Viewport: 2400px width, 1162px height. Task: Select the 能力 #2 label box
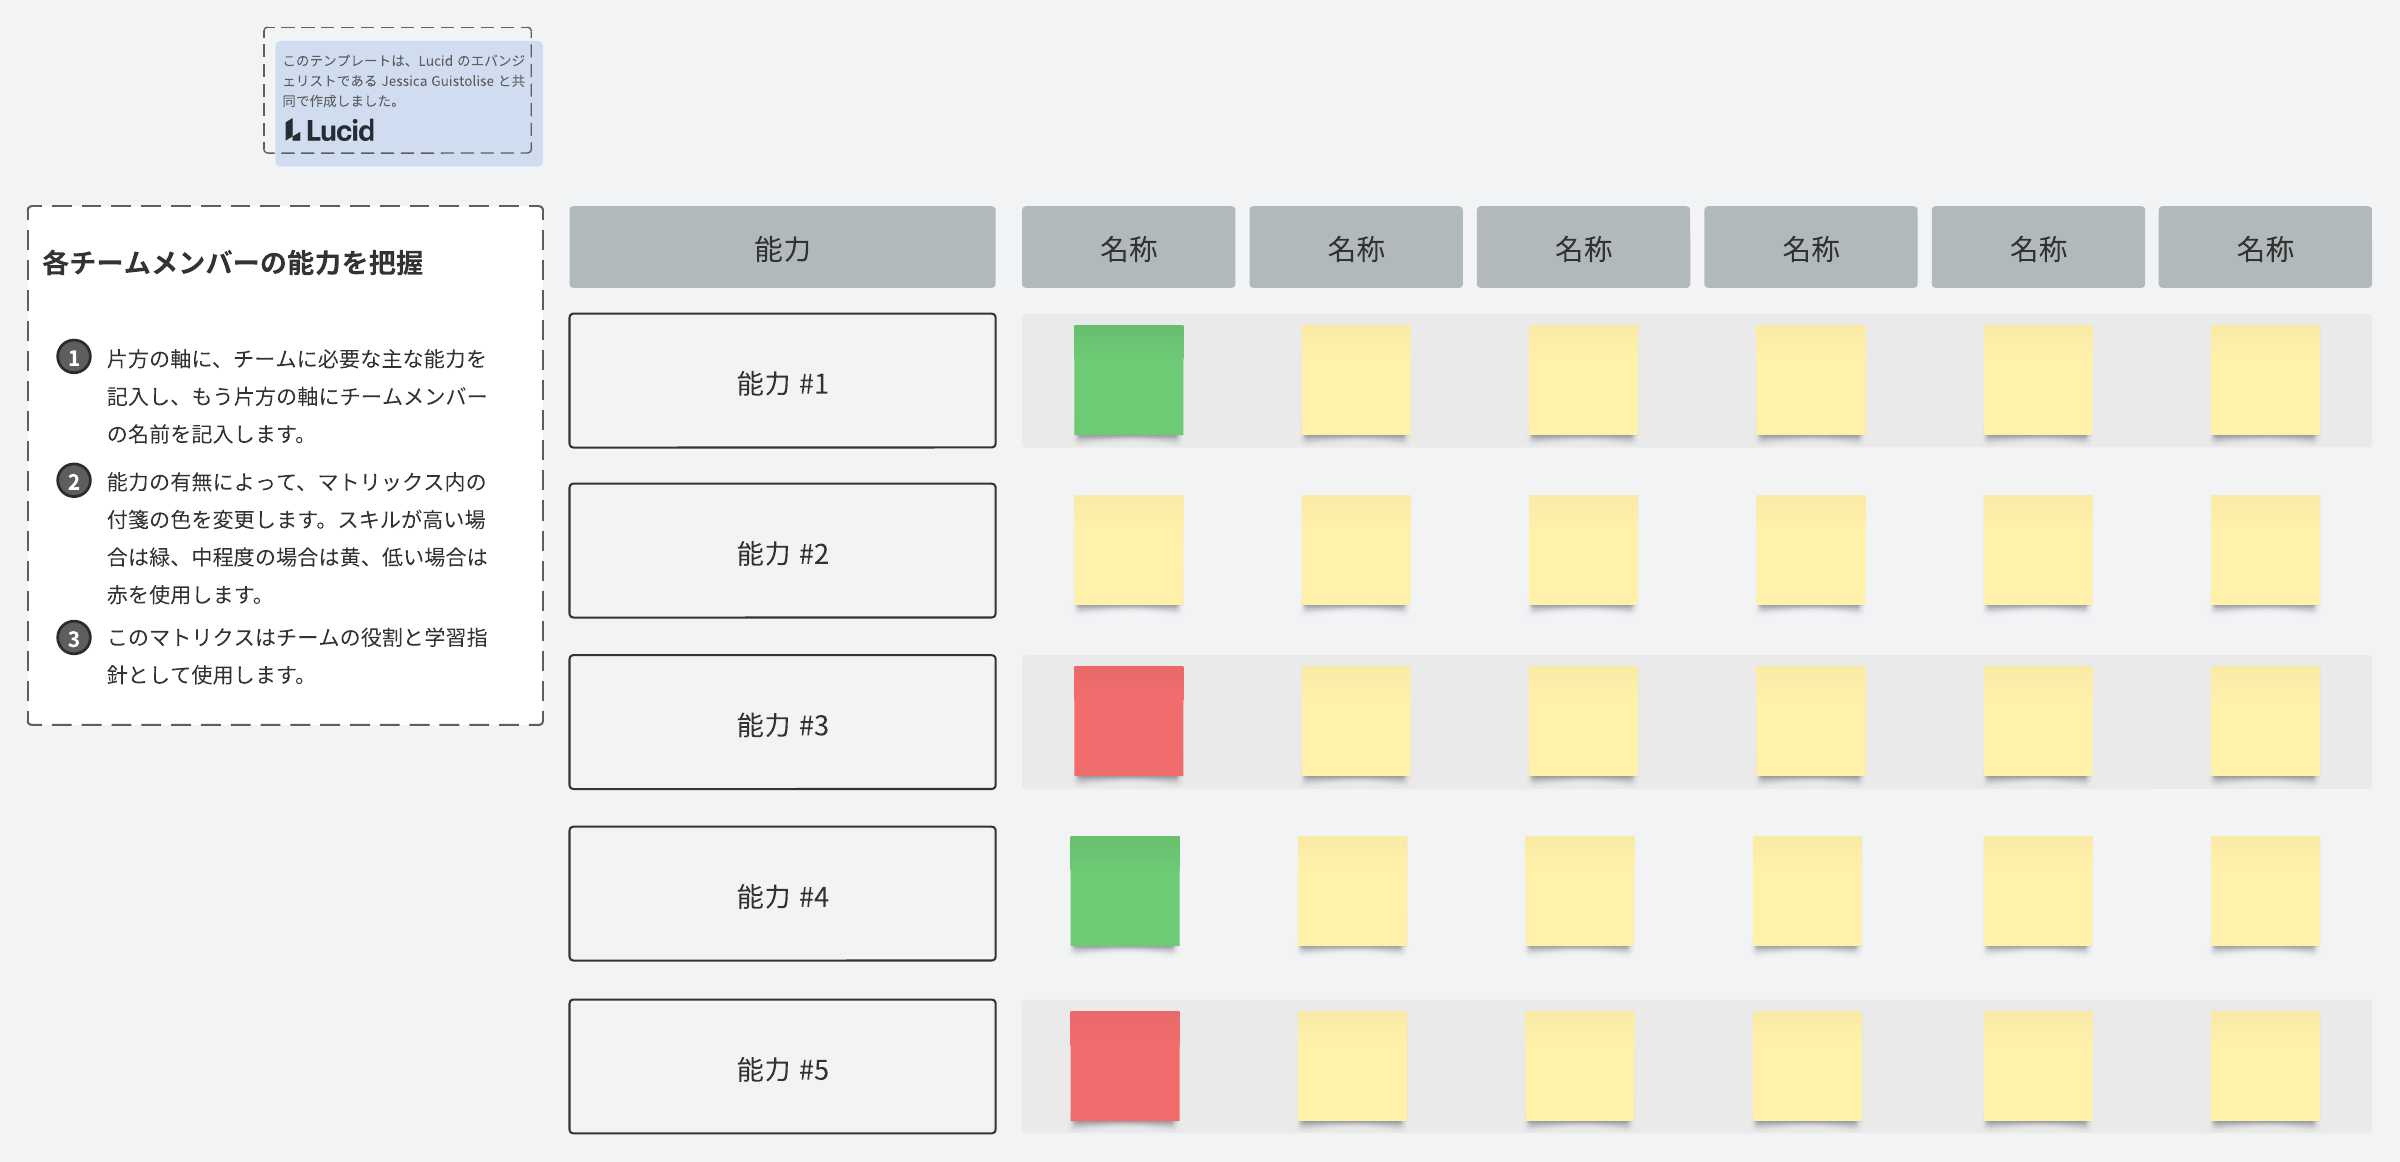click(x=782, y=551)
